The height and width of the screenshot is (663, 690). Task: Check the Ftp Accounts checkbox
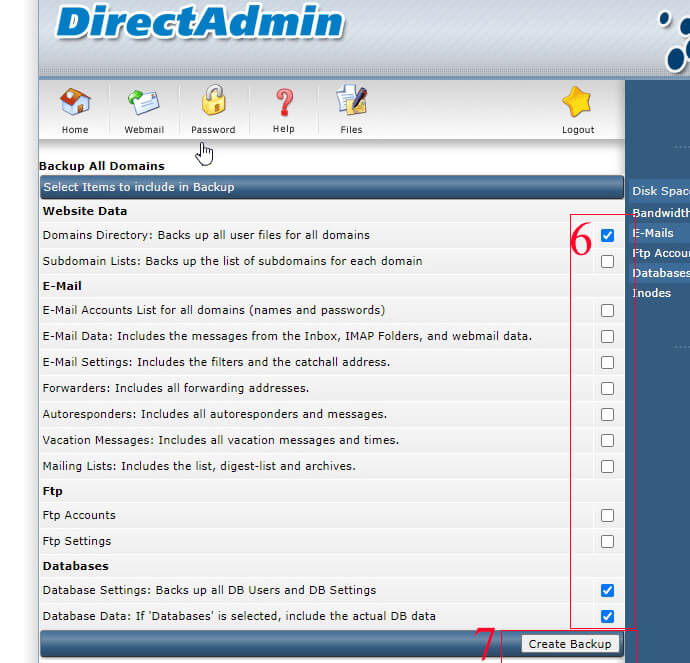click(x=607, y=515)
